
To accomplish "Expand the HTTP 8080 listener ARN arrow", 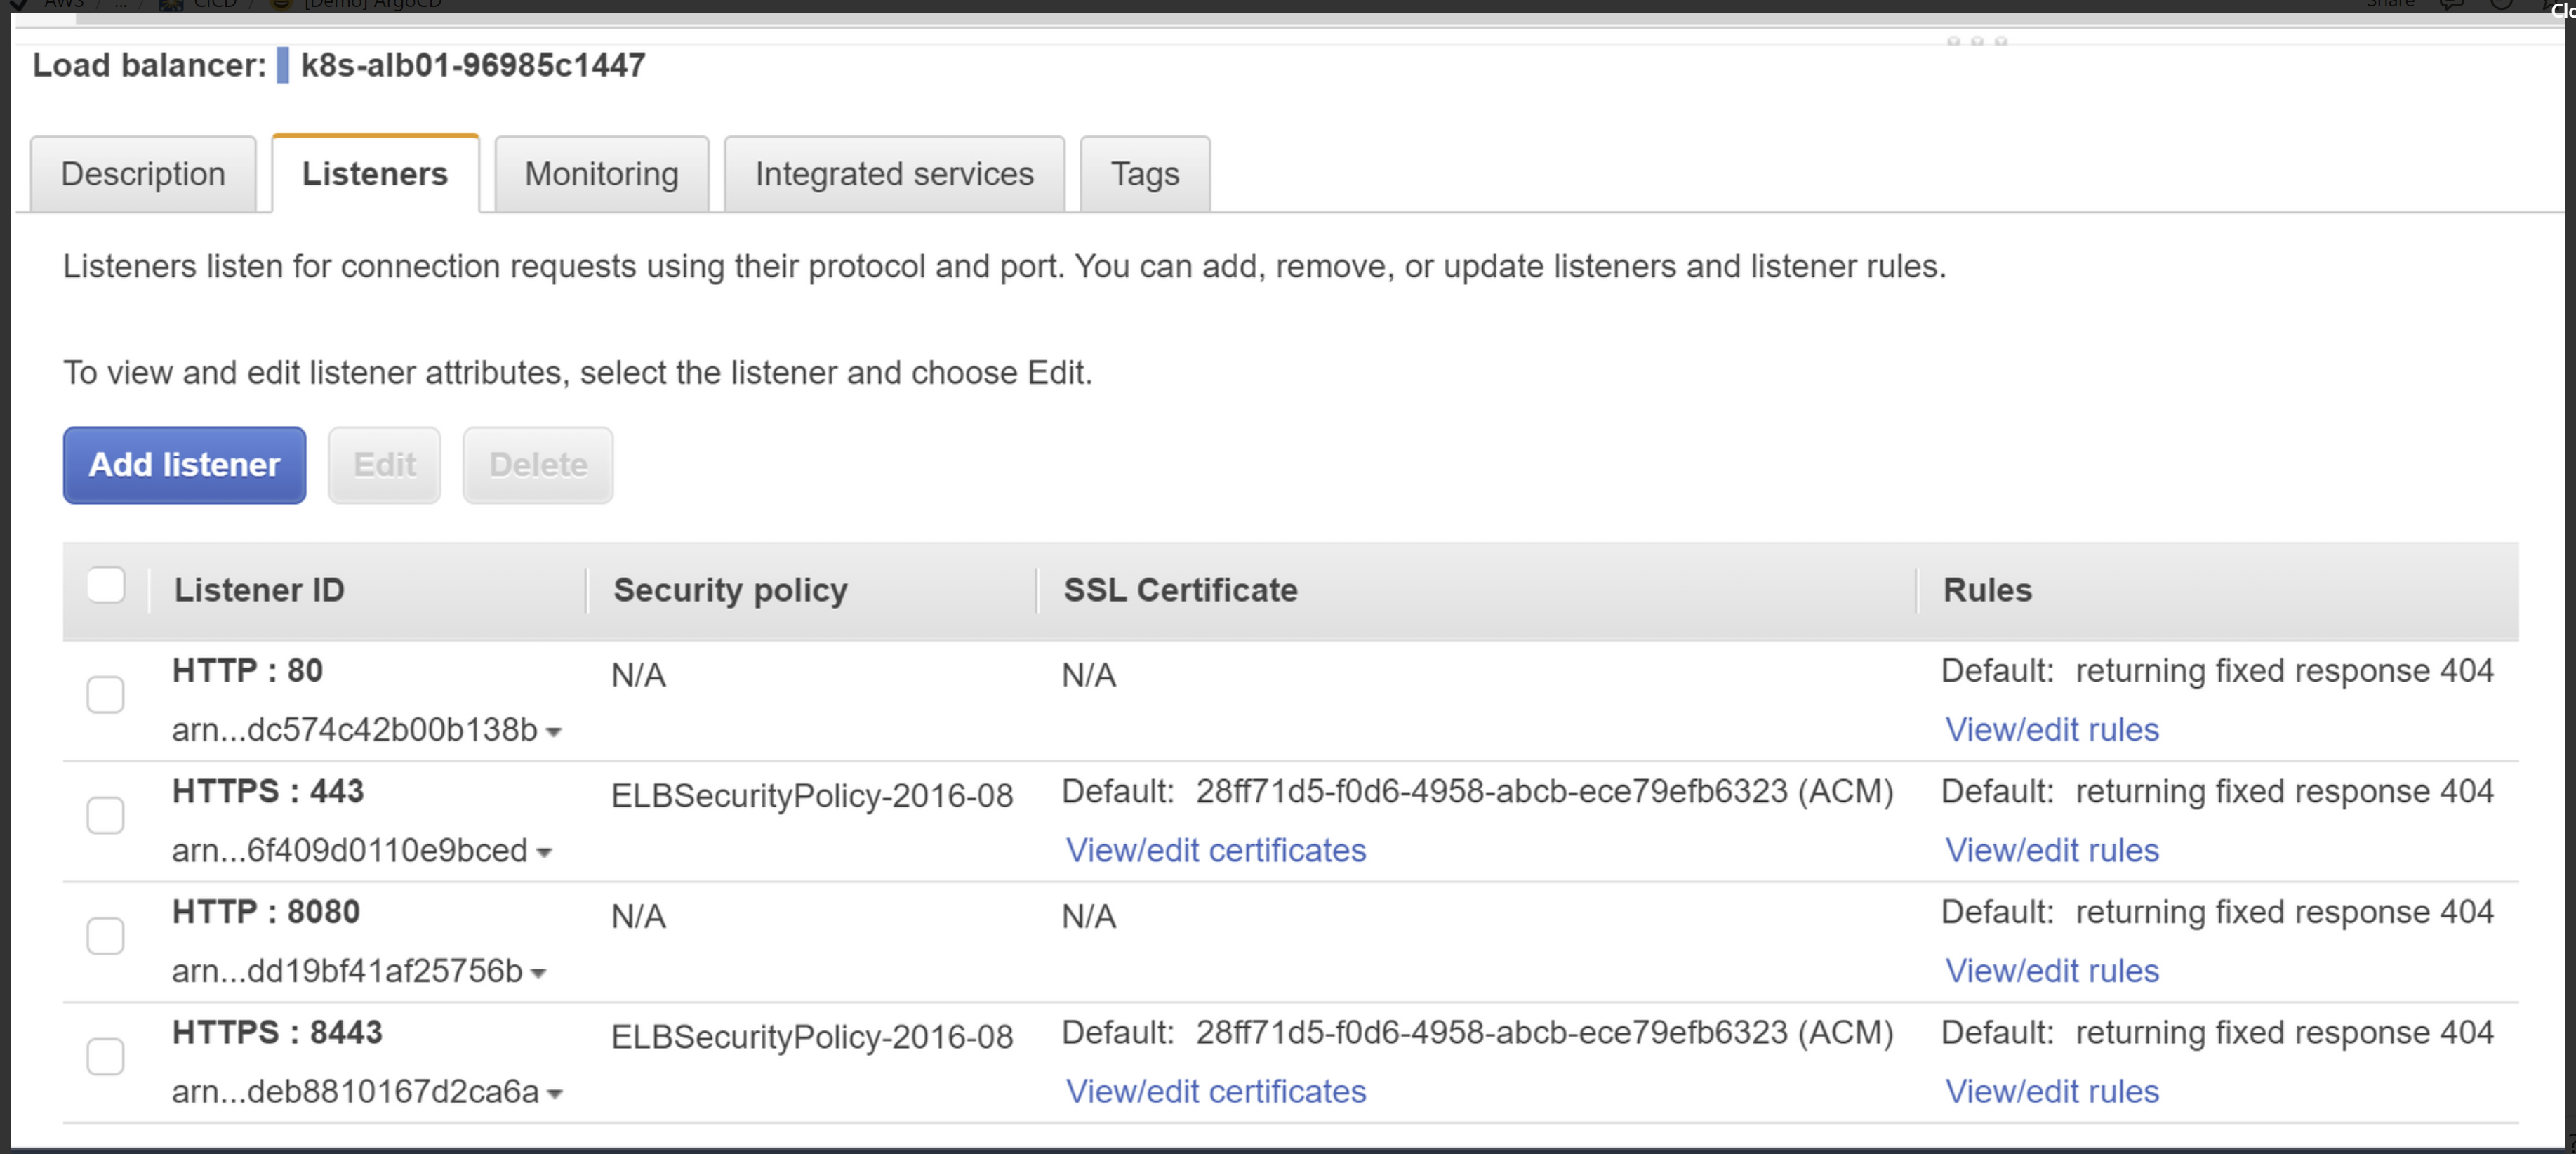I will (538, 974).
